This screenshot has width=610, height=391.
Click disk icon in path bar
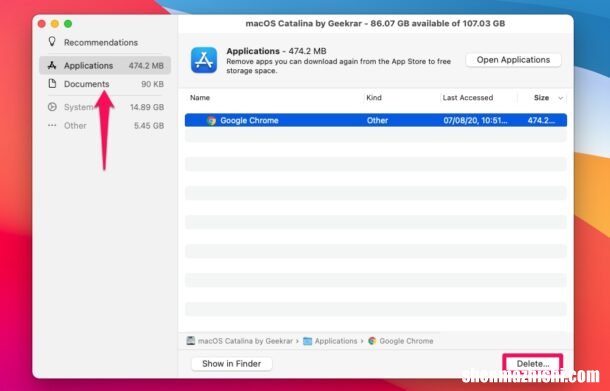tap(191, 341)
